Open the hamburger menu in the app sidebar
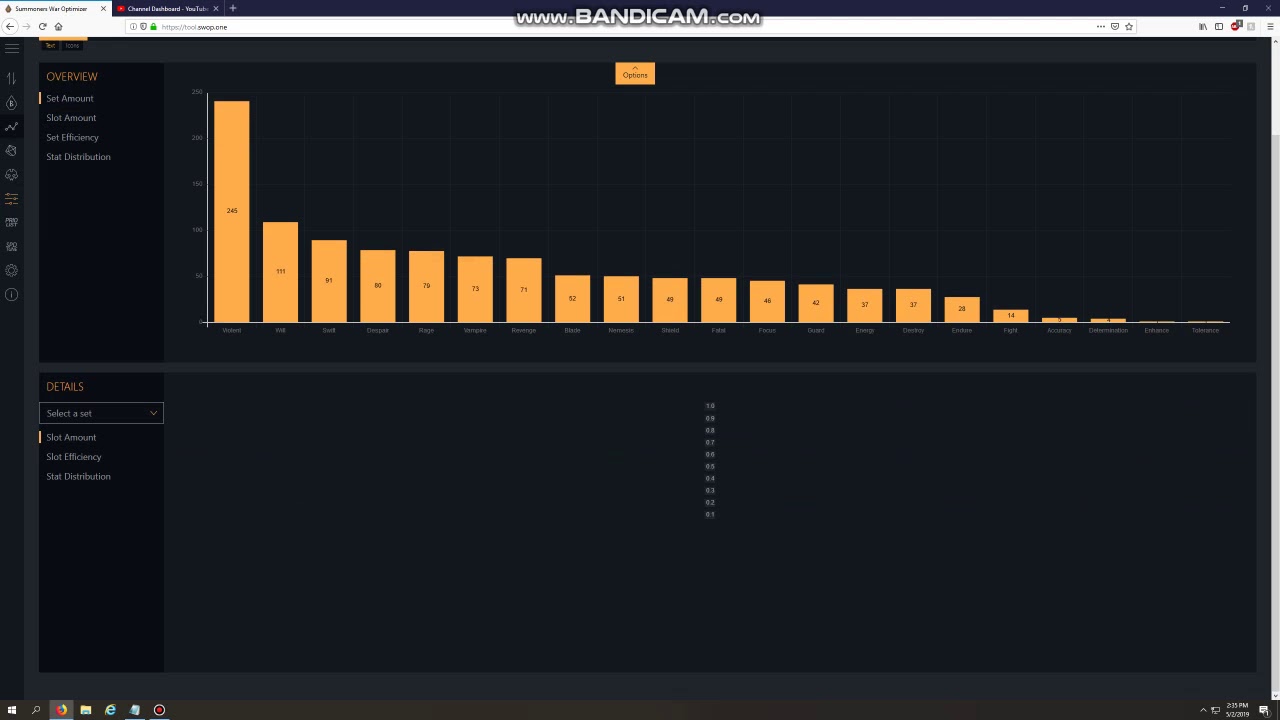The height and width of the screenshot is (720, 1280). coord(11,47)
